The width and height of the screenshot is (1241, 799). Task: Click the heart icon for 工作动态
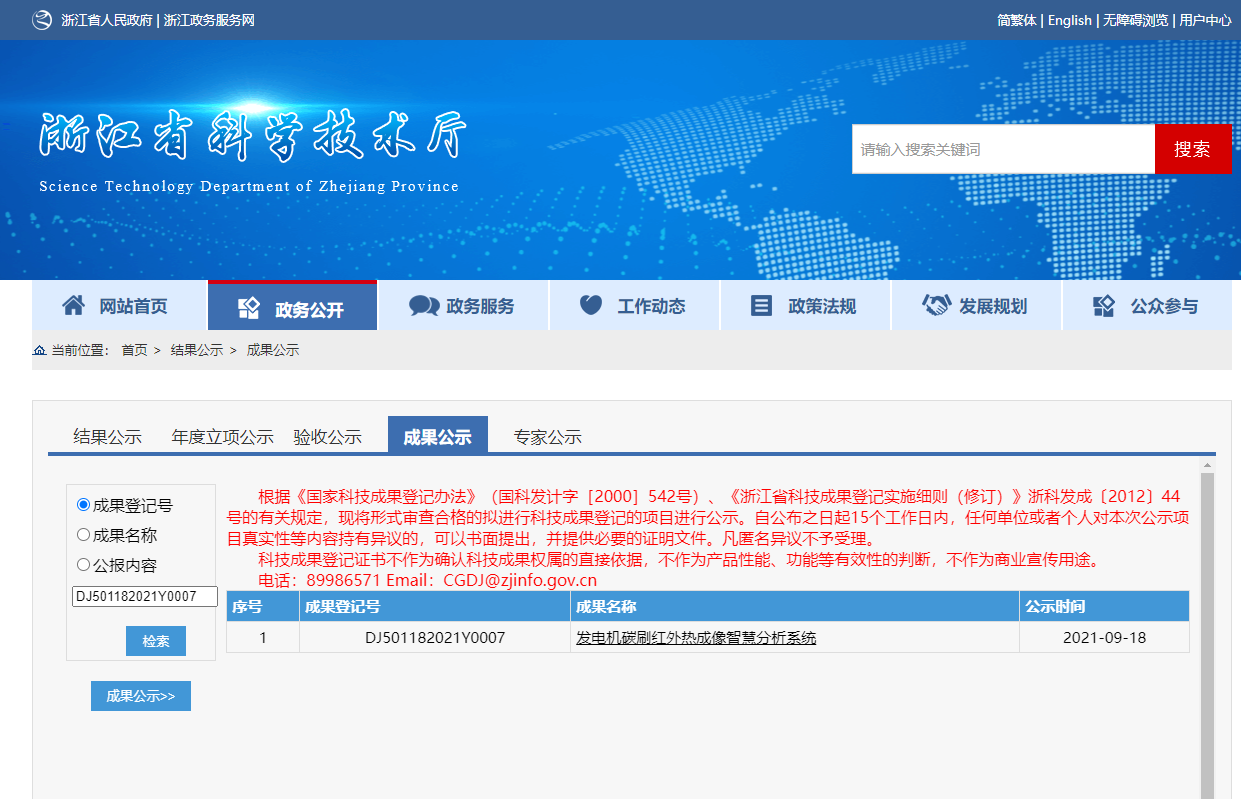(591, 306)
